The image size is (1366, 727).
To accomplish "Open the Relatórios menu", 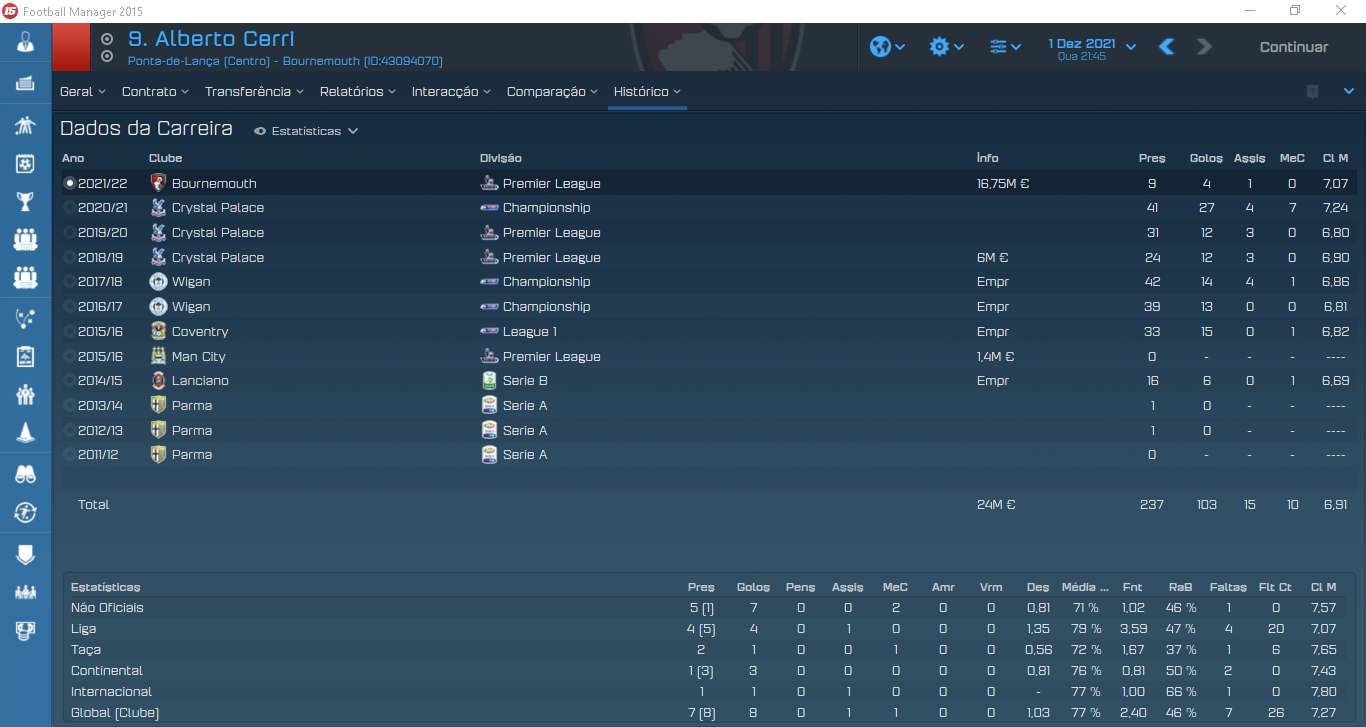I will 358,91.
